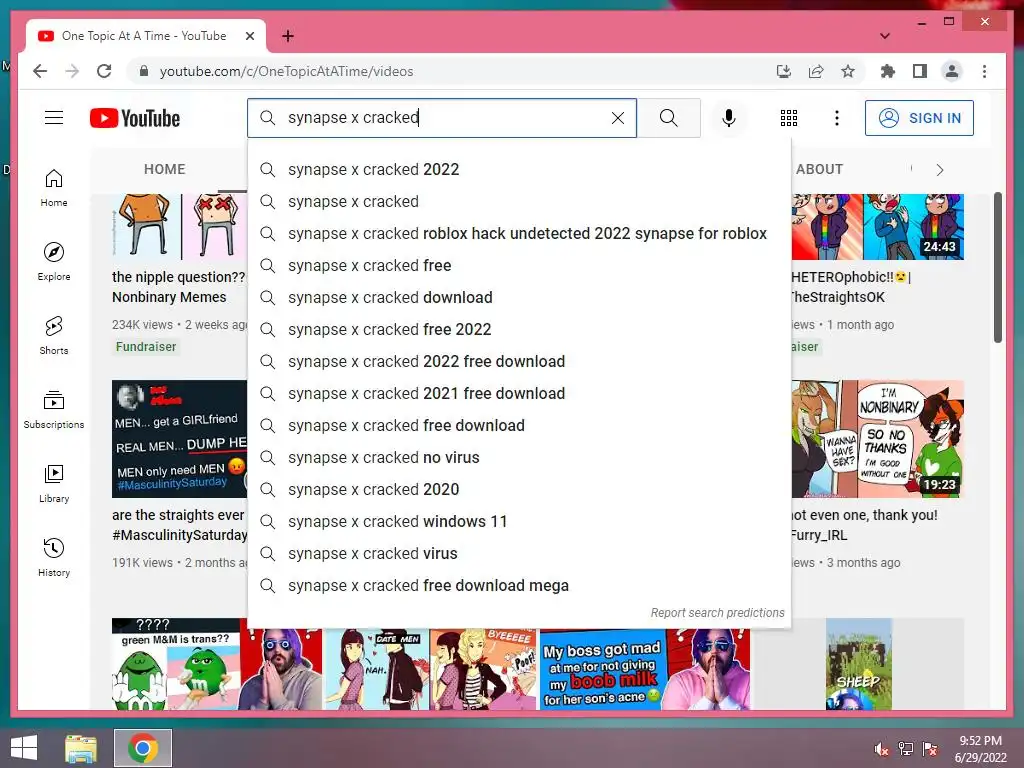
Task: Click the browser forward arrow
Action: point(72,71)
